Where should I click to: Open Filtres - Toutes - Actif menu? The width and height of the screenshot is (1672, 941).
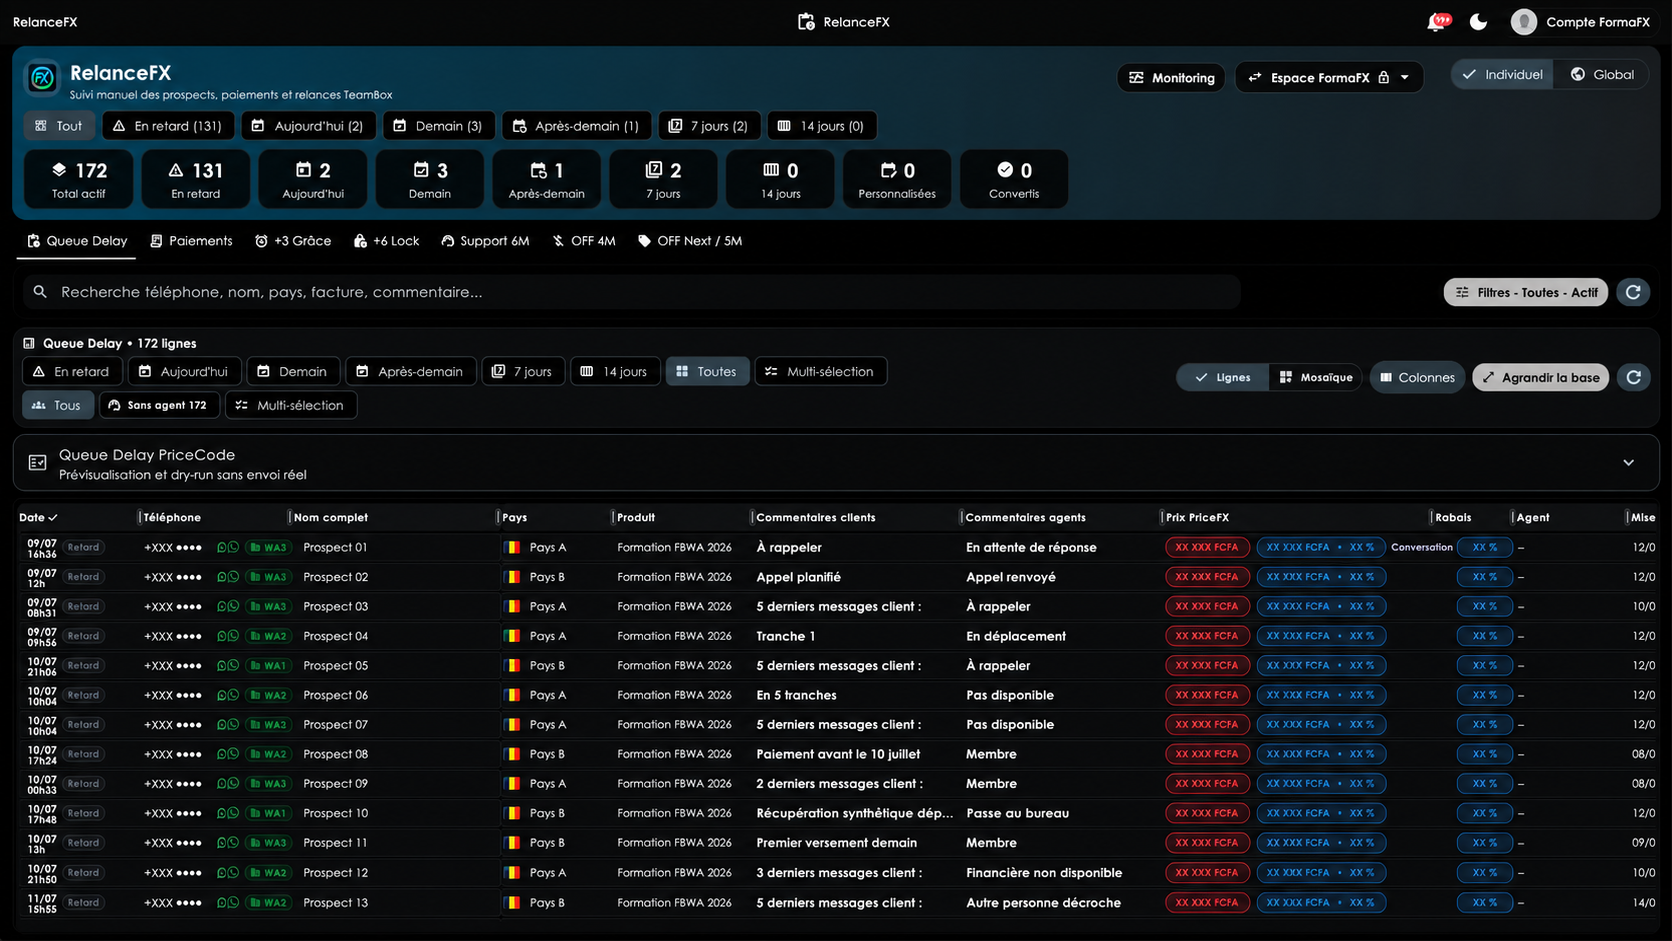[1526, 292]
